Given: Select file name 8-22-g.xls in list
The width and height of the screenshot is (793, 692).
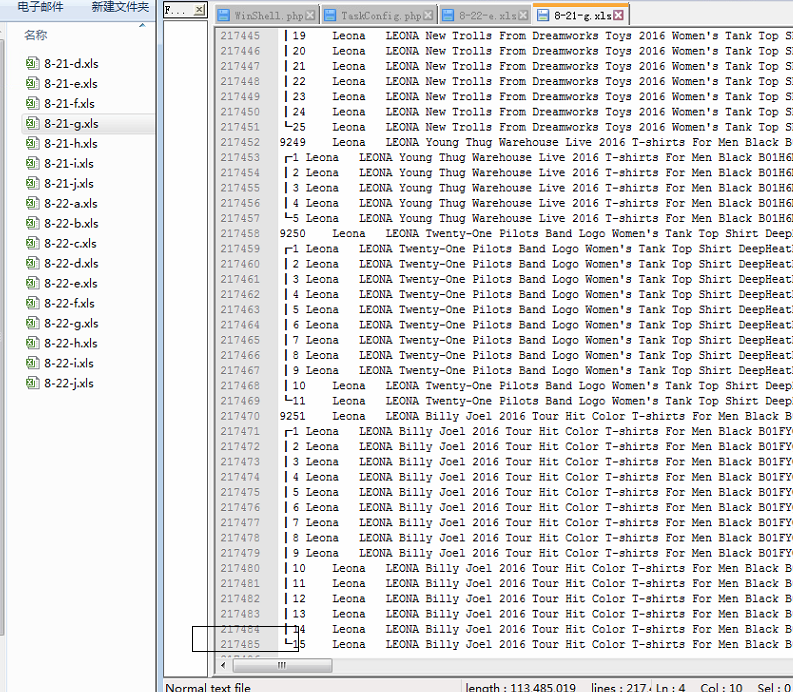Looking at the screenshot, I should point(71,324).
